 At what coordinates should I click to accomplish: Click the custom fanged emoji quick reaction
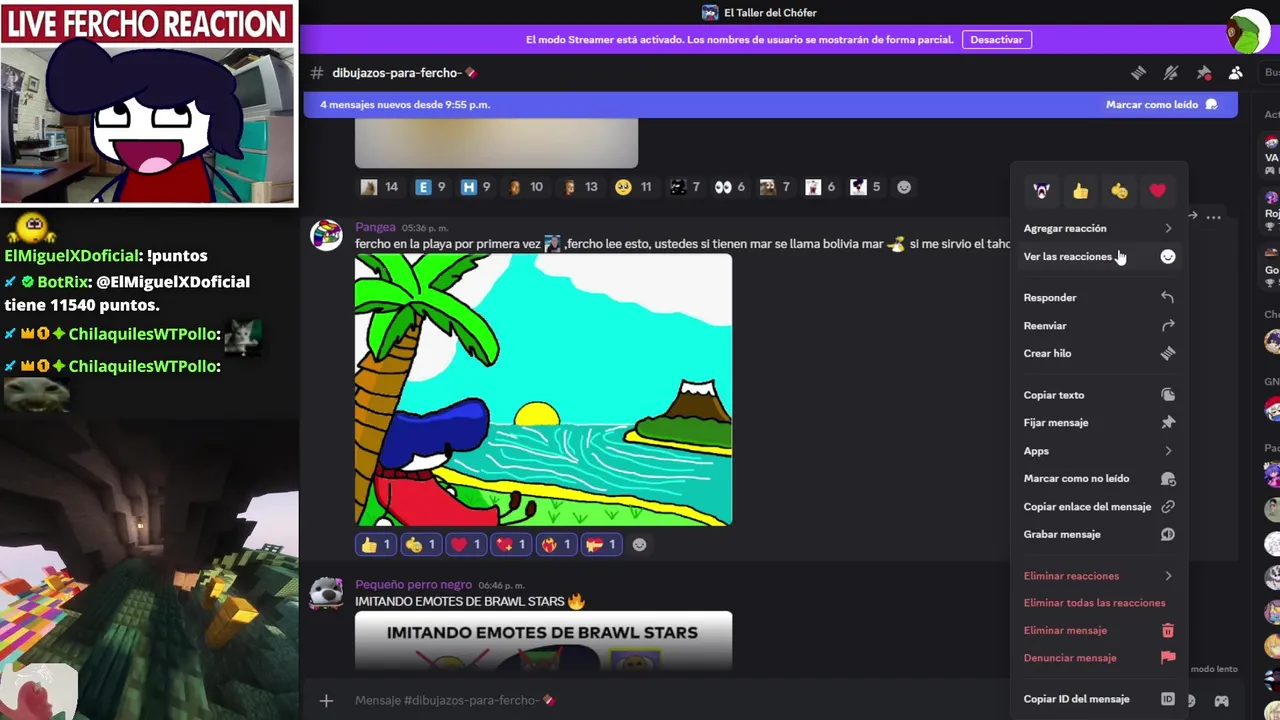[x=1041, y=191]
